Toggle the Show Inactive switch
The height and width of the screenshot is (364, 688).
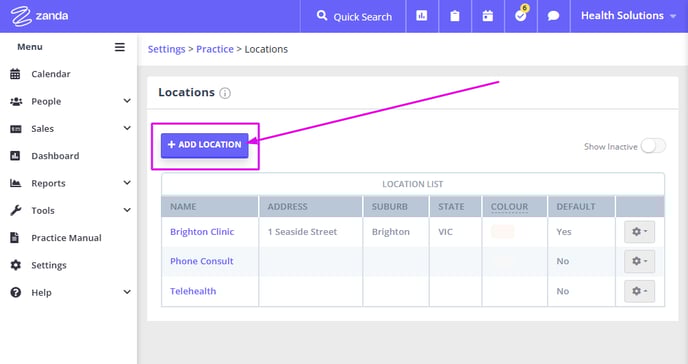pos(653,146)
